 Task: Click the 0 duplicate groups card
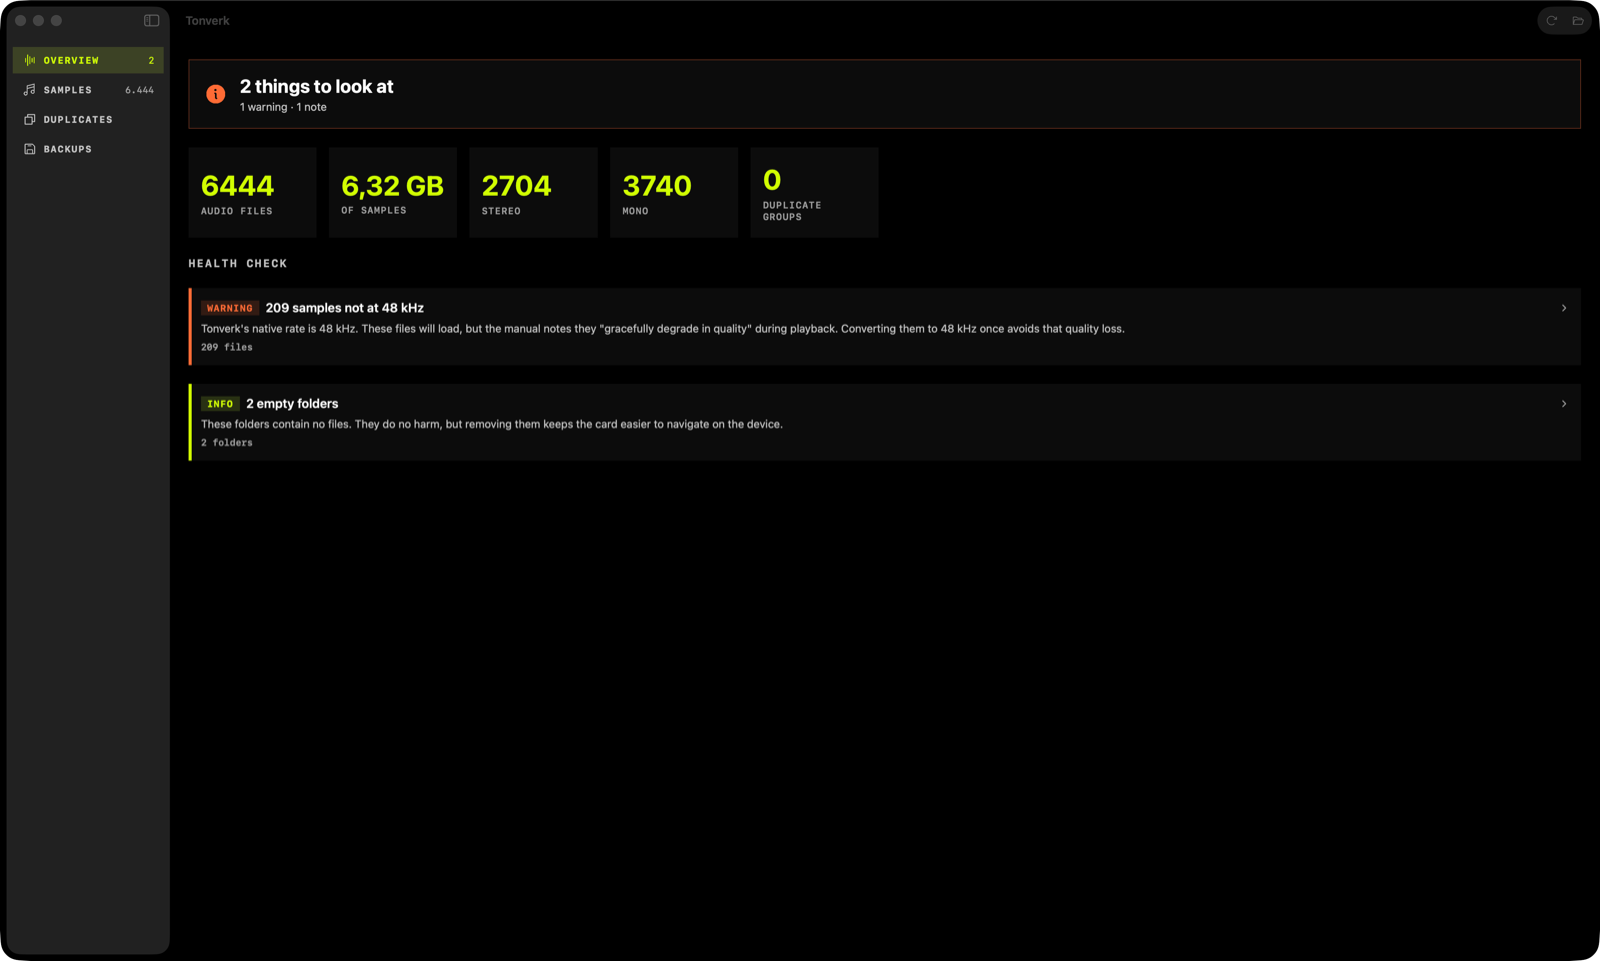coord(814,192)
